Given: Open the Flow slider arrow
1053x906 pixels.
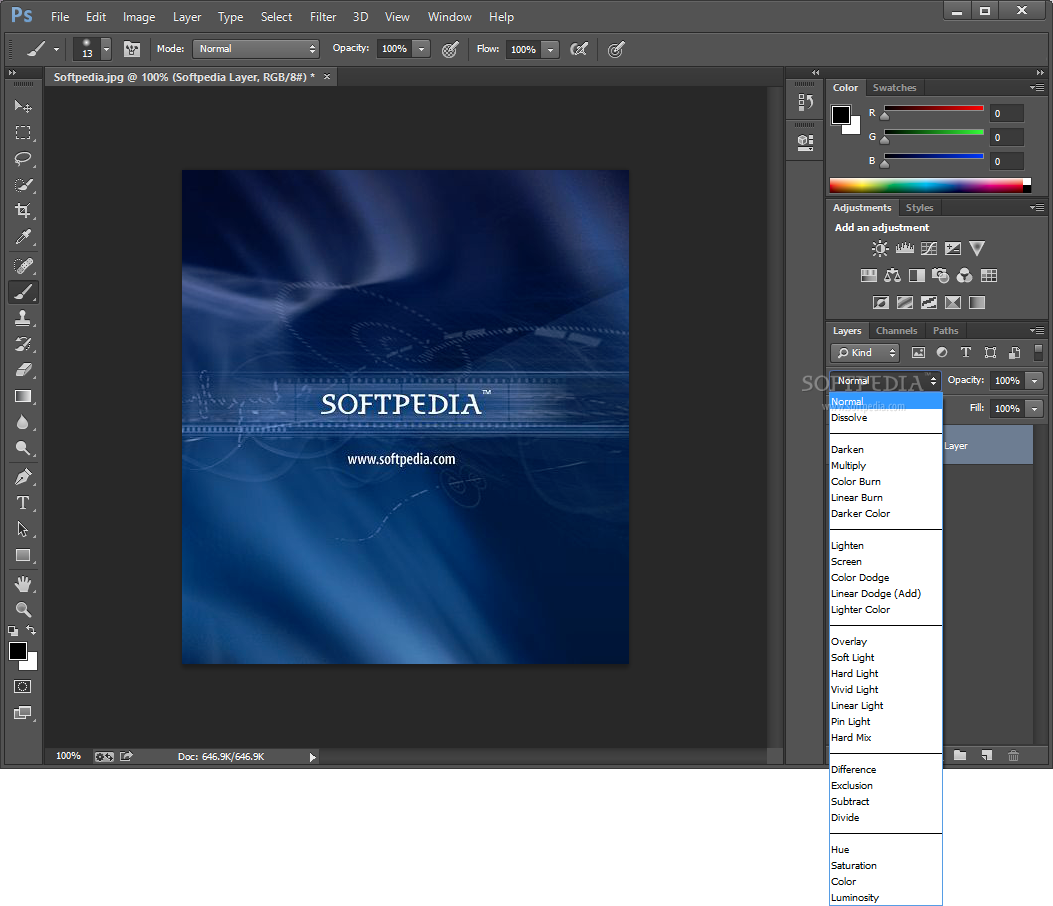Looking at the screenshot, I should pos(551,49).
